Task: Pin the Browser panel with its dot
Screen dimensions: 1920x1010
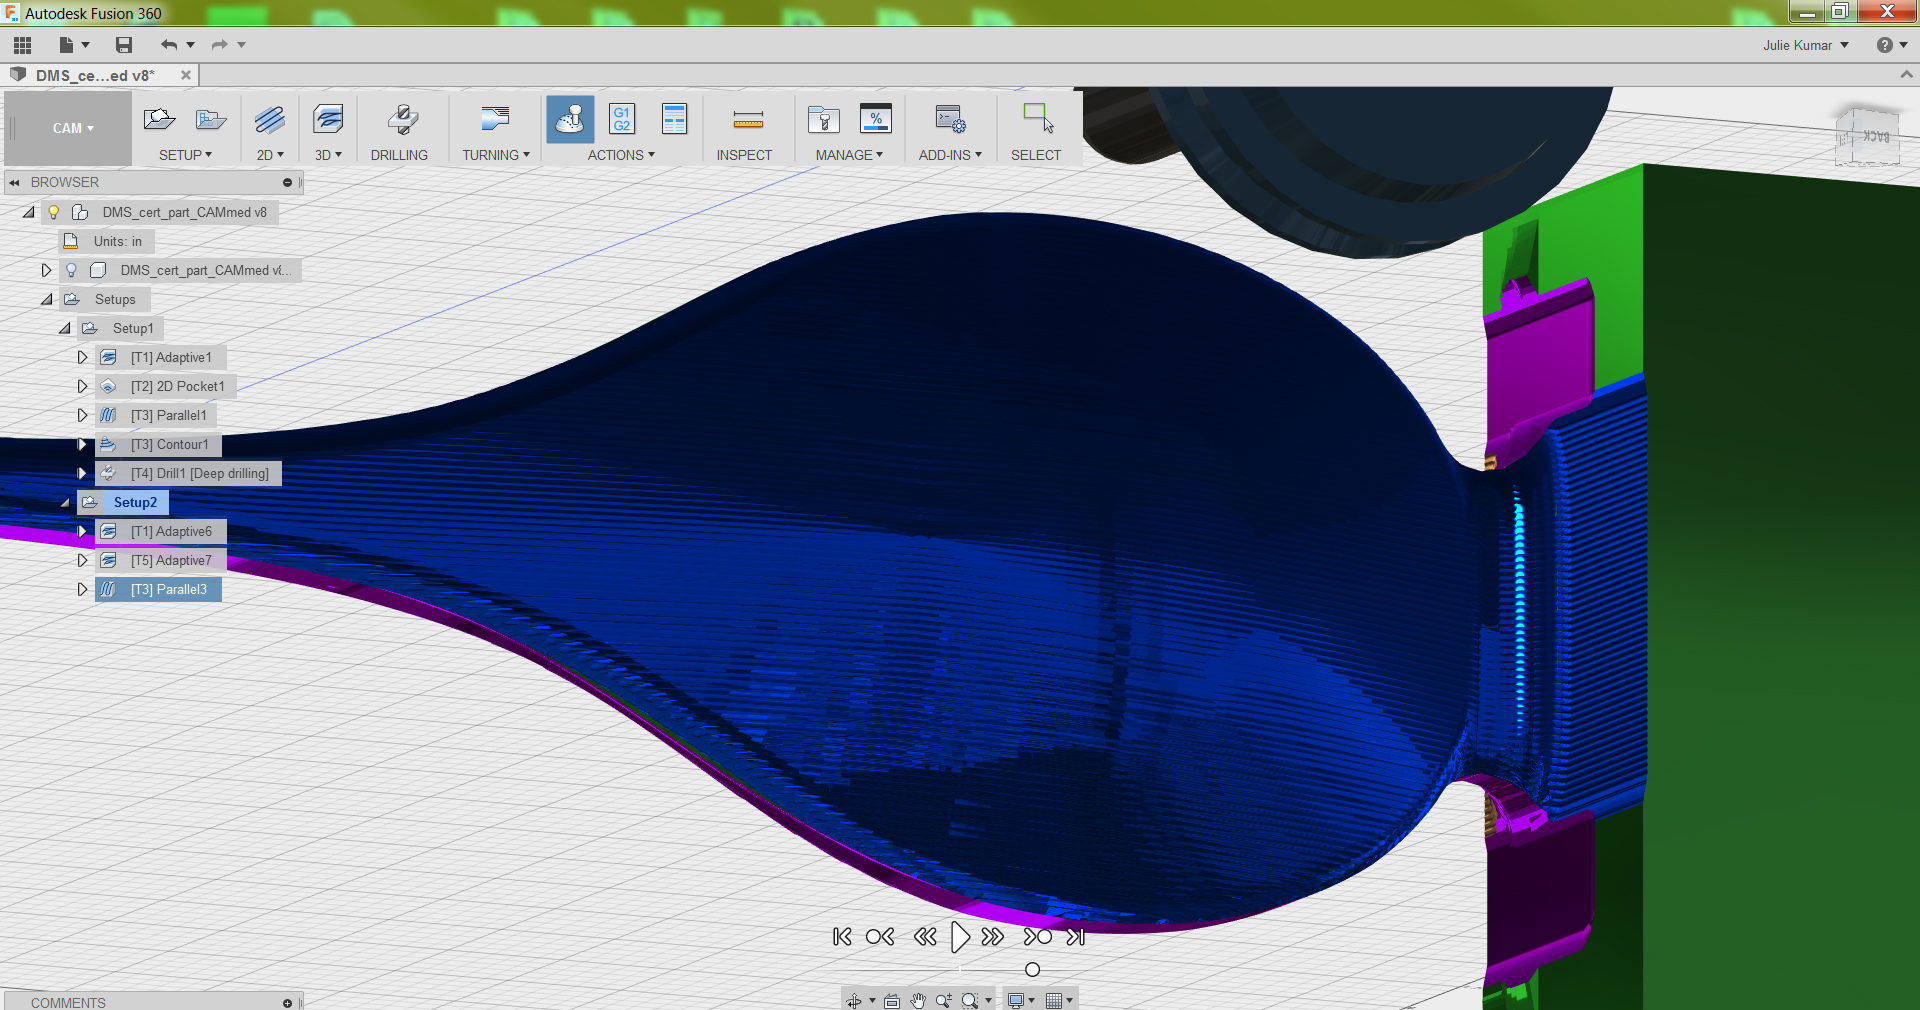Action: [287, 183]
